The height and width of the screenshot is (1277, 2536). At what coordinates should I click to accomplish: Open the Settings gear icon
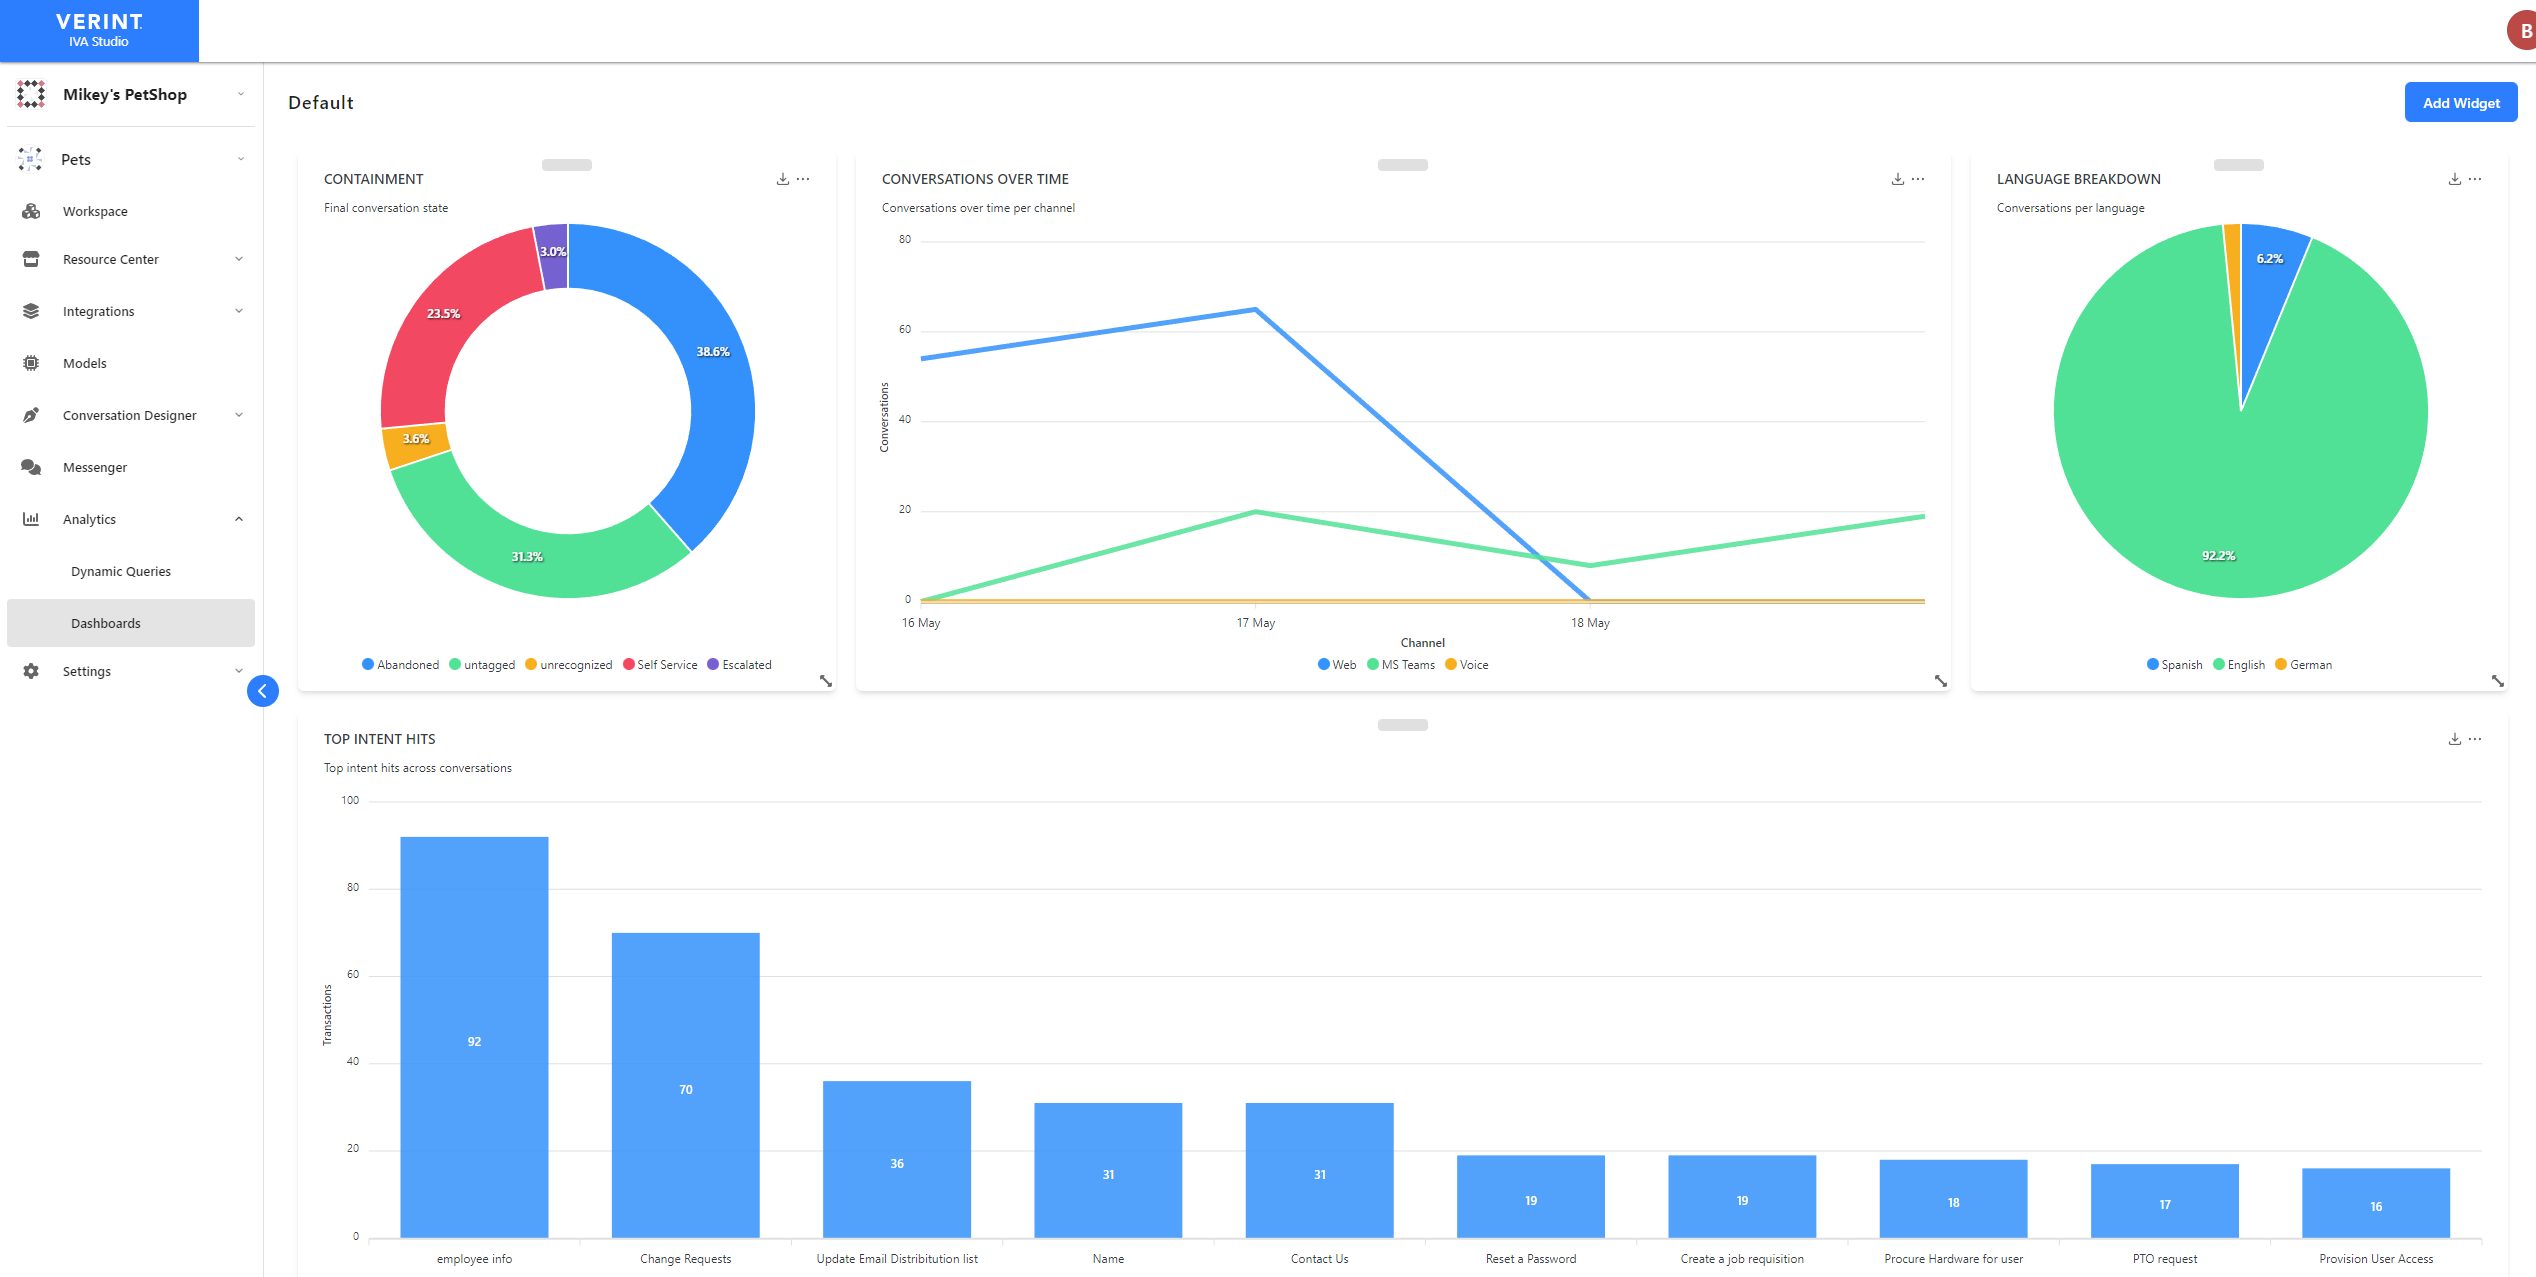[x=31, y=671]
